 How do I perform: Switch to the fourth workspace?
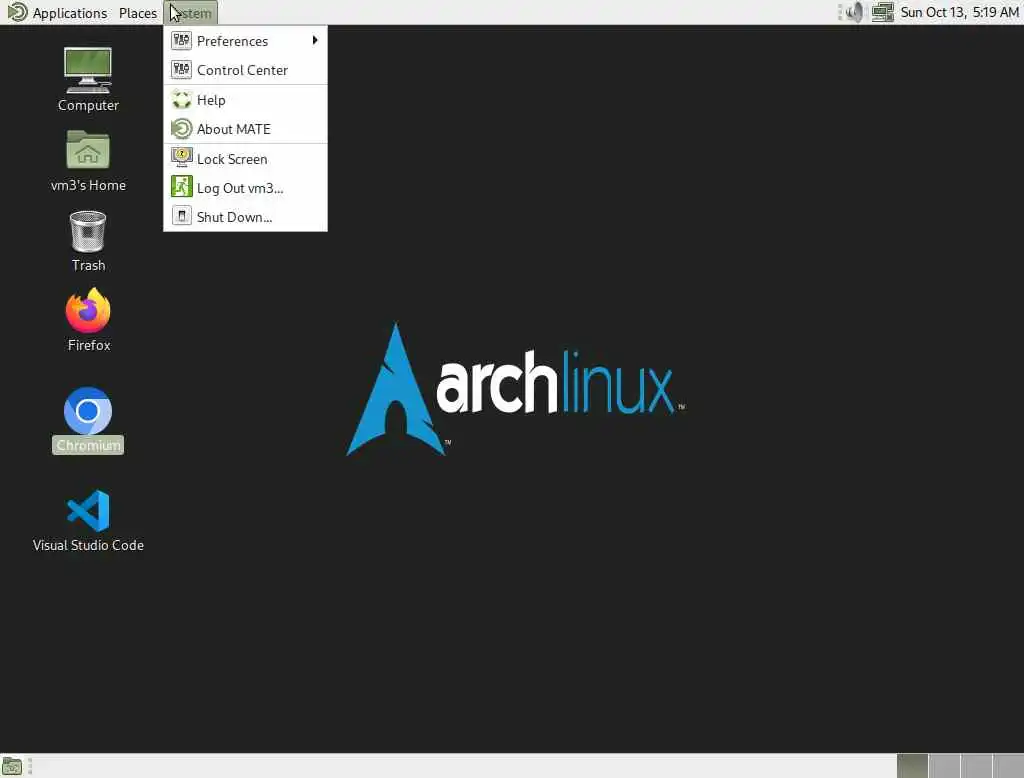click(x=1008, y=766)
